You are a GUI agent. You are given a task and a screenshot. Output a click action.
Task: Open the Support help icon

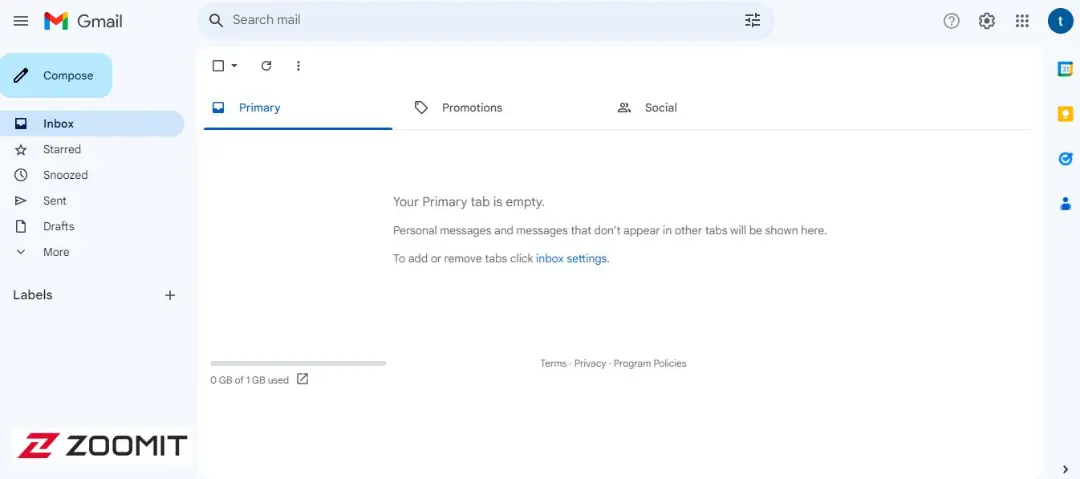click(x=951, y=21)
